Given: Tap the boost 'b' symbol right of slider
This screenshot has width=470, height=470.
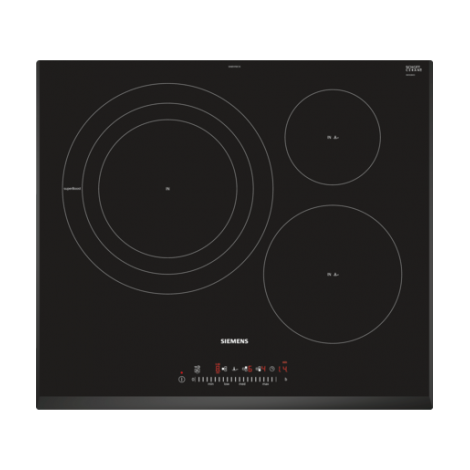Looking at the screenshot, I should 286,379.
